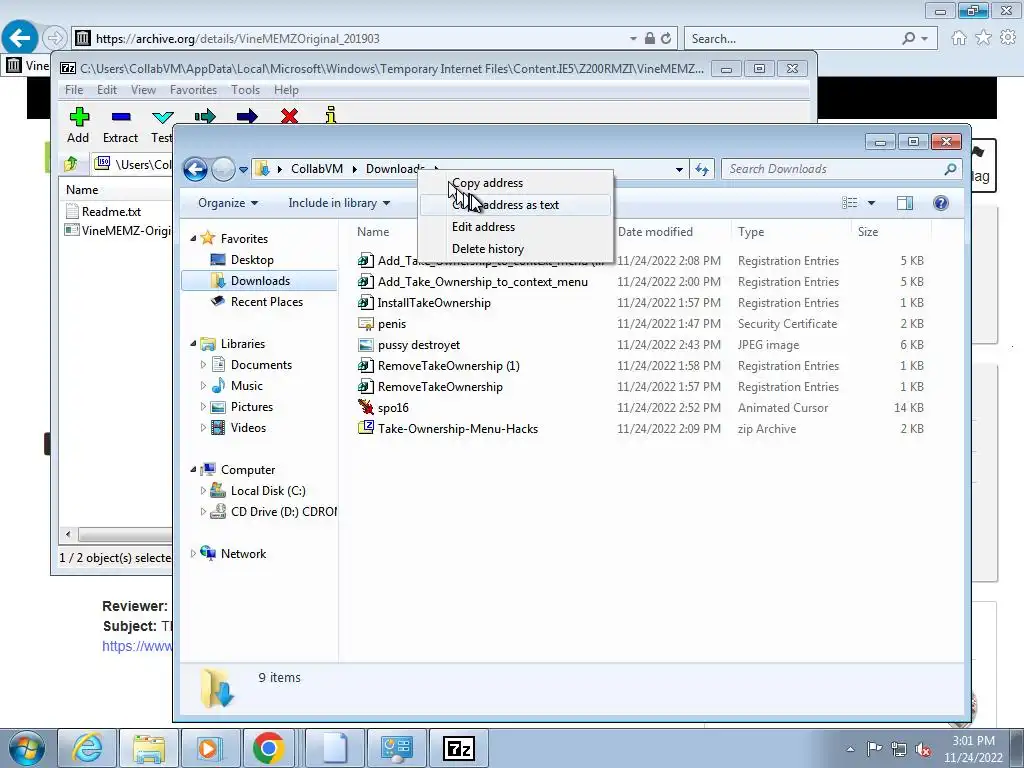1024x768 pixels.
Task: Click Internet Explorer forward button
Action: pos(55,38)
